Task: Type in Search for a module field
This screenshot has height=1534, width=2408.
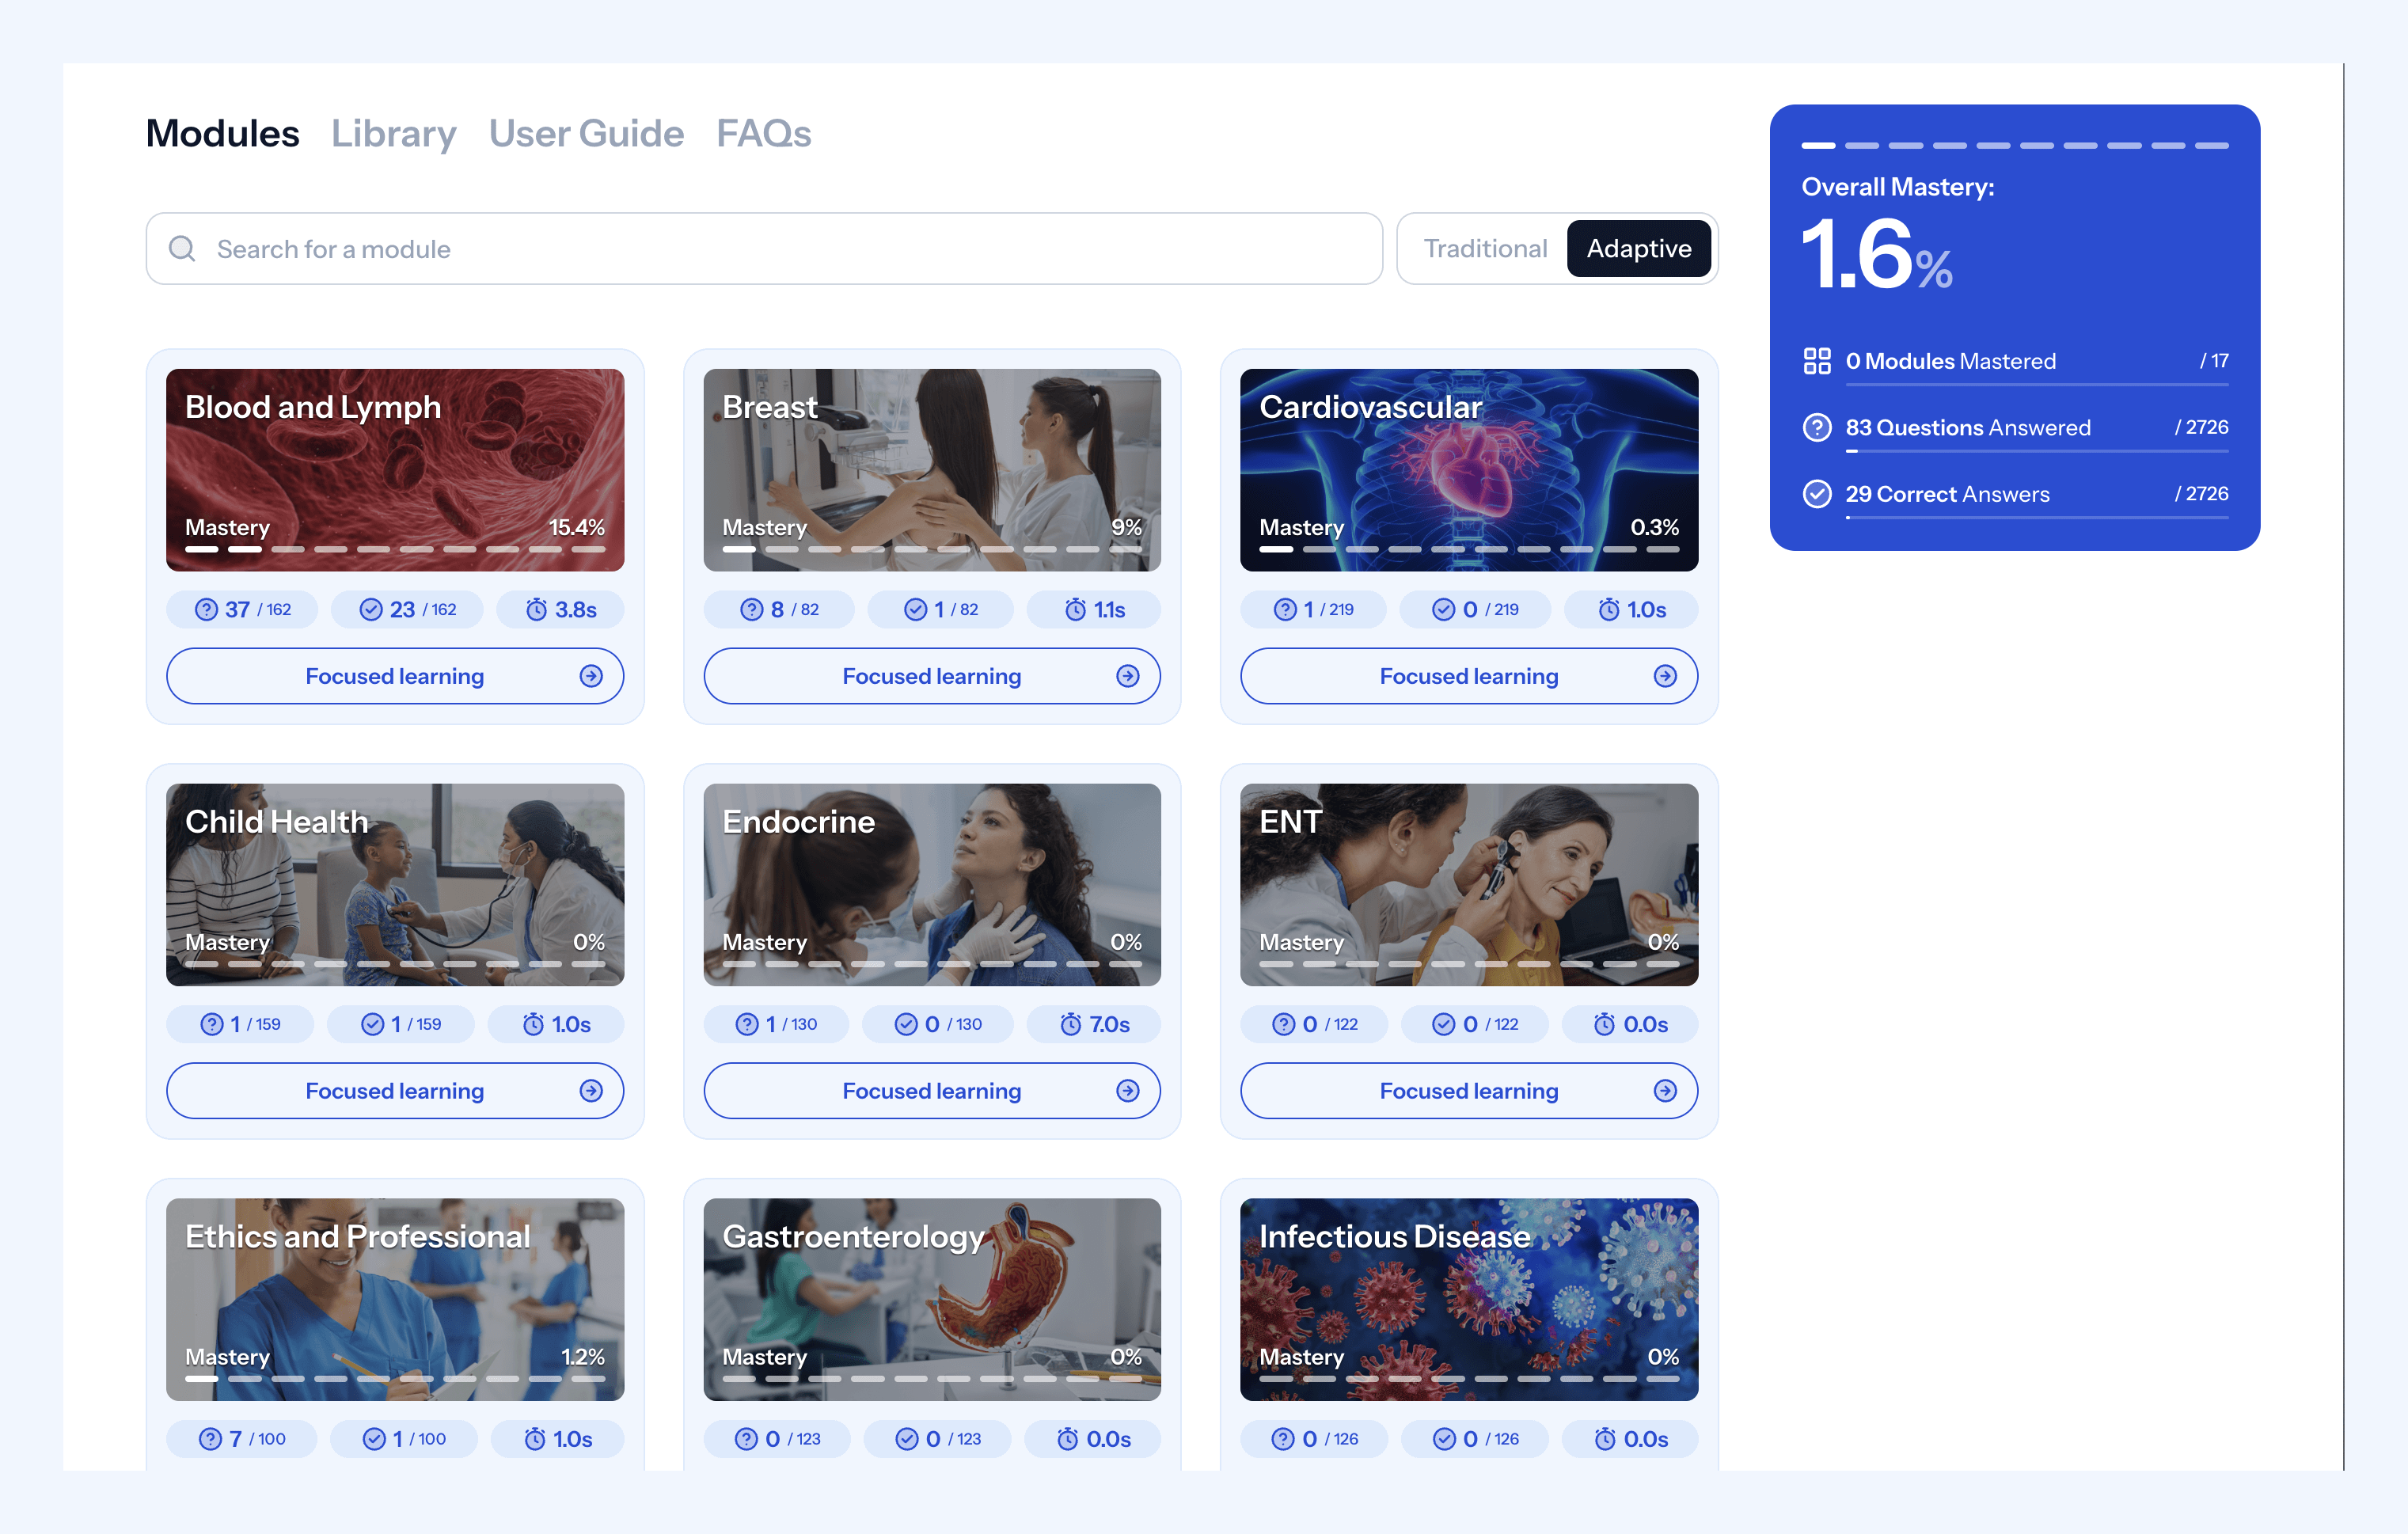Action: [764, 248]
